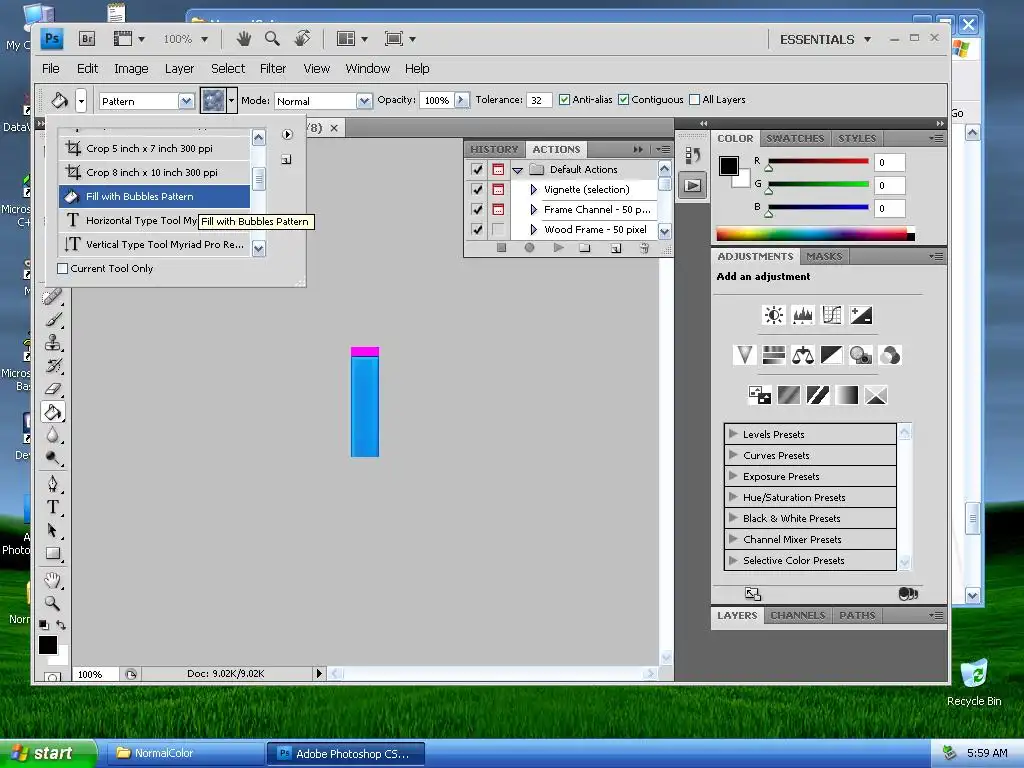Select the Clone Stamp tool
Image resolution: width=1024 pixels, height=768 pixels.
(53, 342)
